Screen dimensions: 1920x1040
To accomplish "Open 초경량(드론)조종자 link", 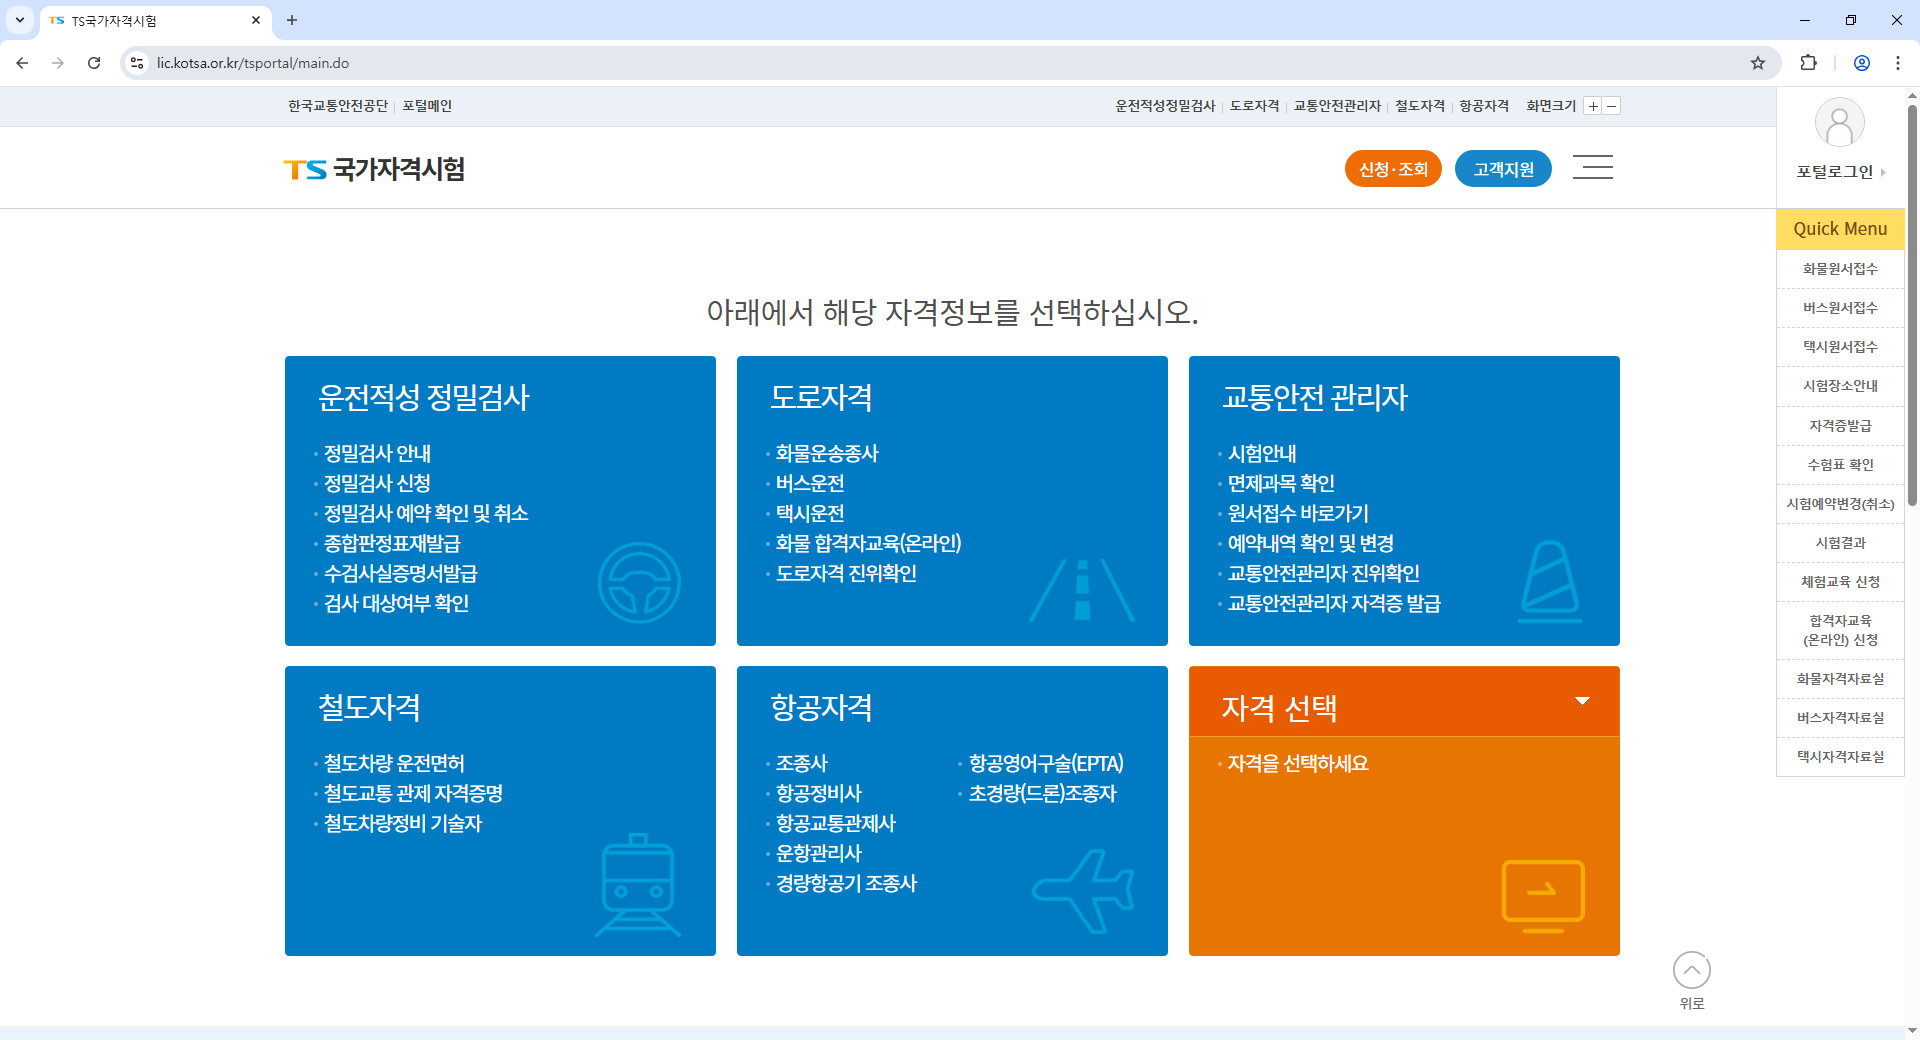I will tap(1042, 793).
